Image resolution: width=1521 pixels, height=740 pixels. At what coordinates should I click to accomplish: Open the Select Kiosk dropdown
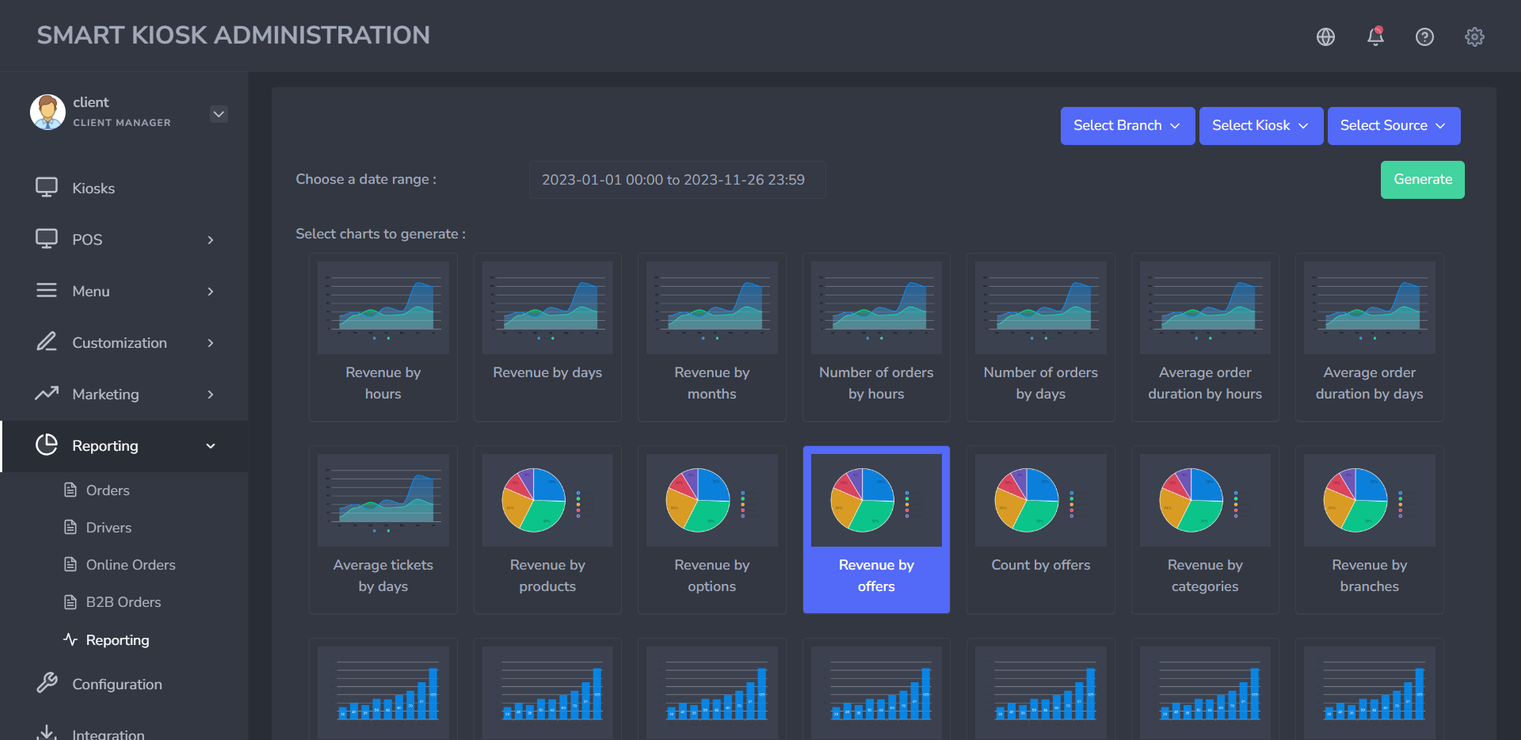[x=1260, y=126]
